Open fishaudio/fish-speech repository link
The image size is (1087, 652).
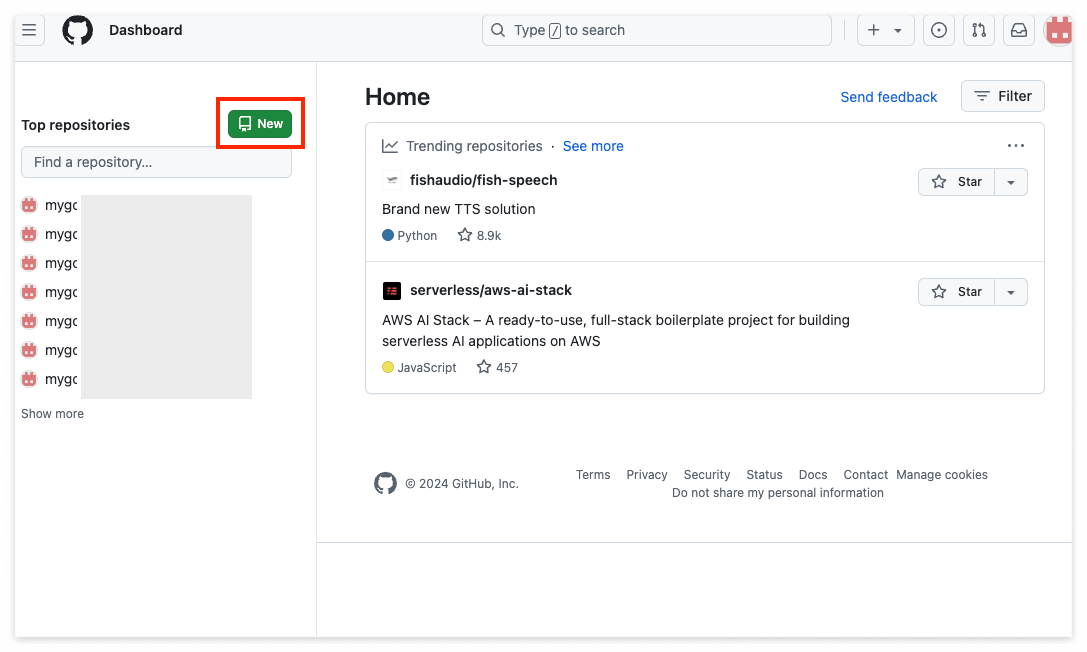[484, 180]
